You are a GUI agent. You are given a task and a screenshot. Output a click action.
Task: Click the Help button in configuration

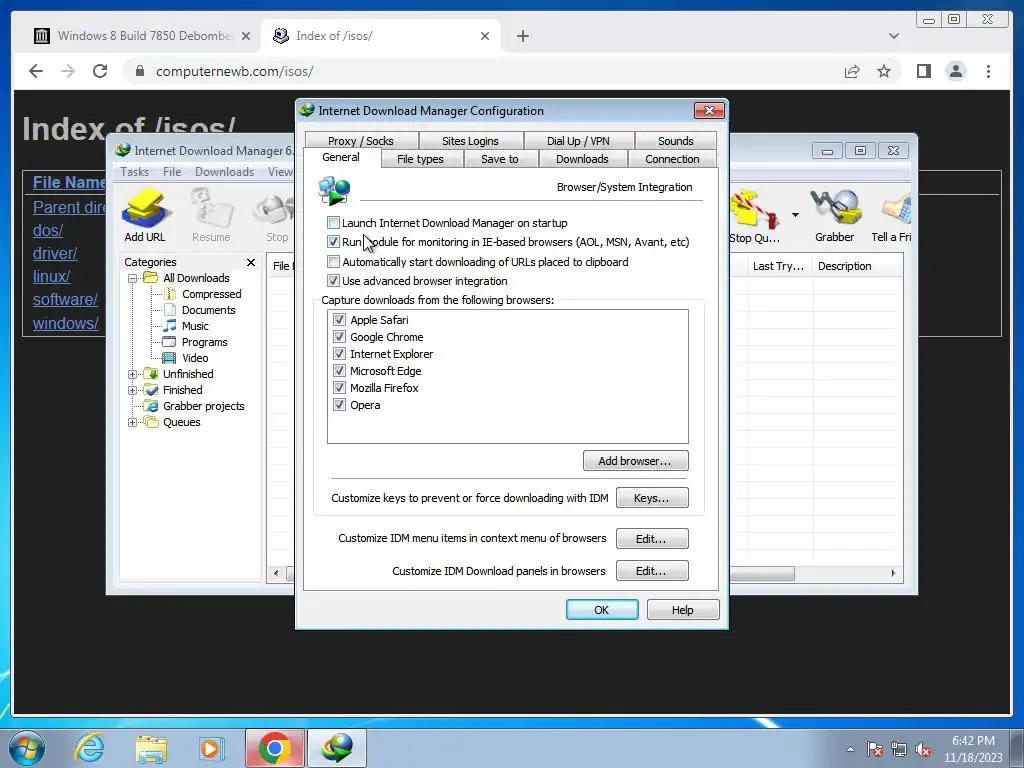pos(683,609)
